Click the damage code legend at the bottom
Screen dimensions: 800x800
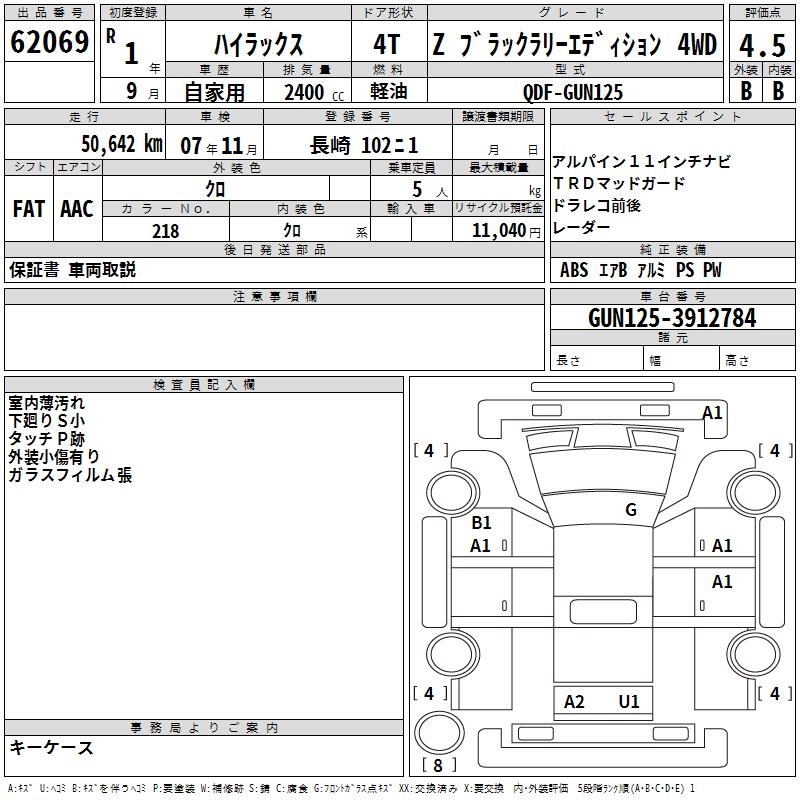(x=352, y=788)
